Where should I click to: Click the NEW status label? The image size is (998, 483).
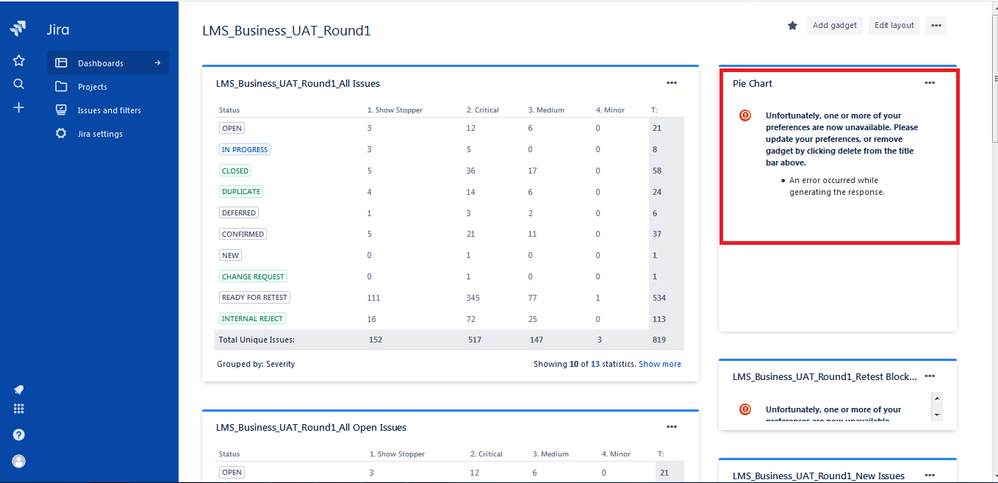tap(230, 255)
